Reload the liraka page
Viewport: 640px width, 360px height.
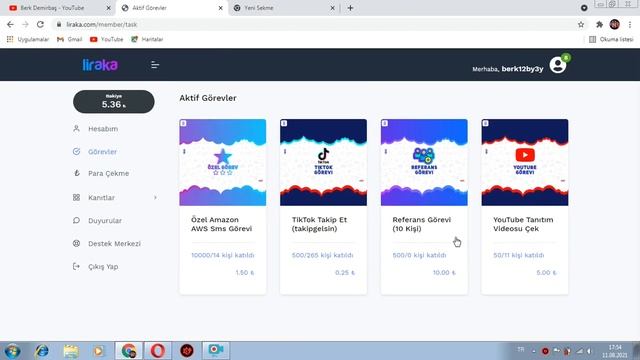tap(40, 24)
